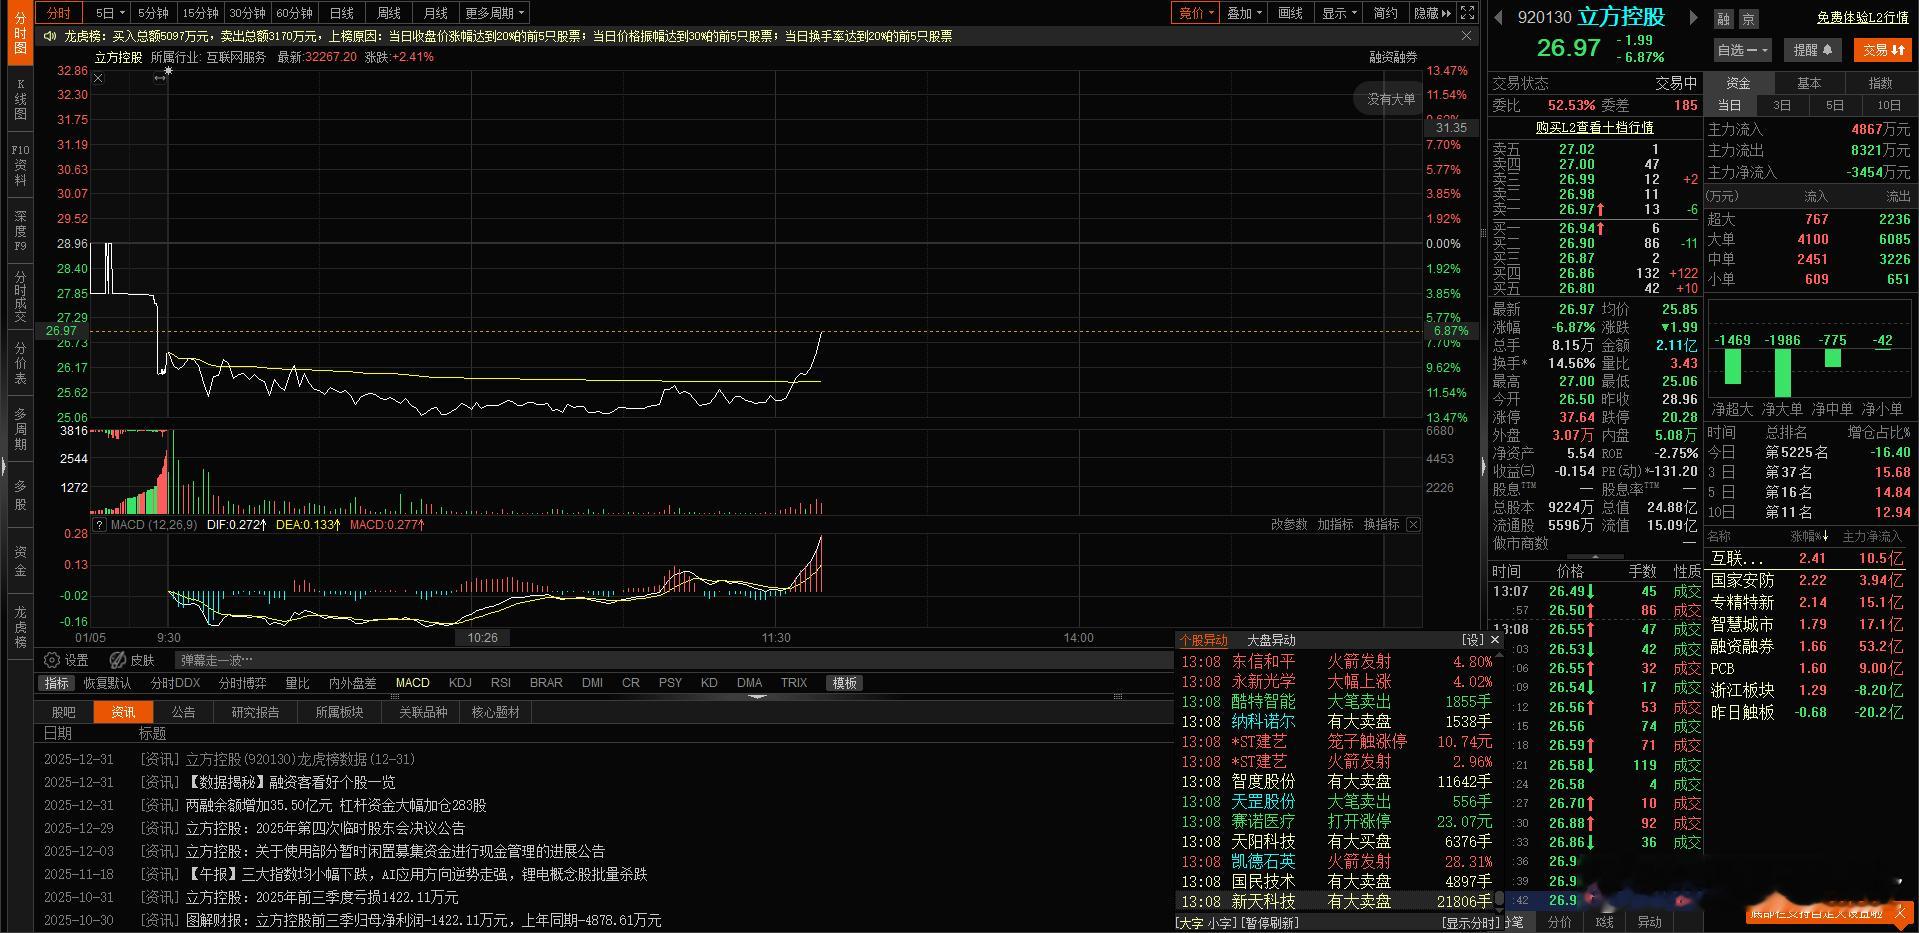Switch to the 基本 fundamentals tab

[x=1809, y=83]
